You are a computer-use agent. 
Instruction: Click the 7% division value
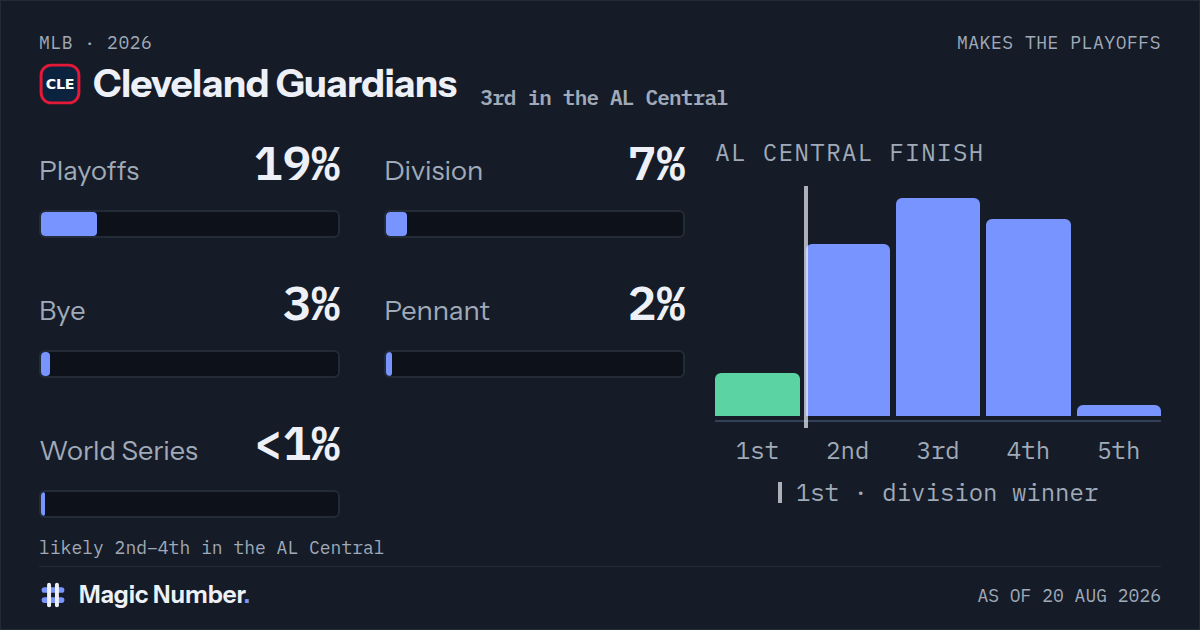tap(657, 165)
